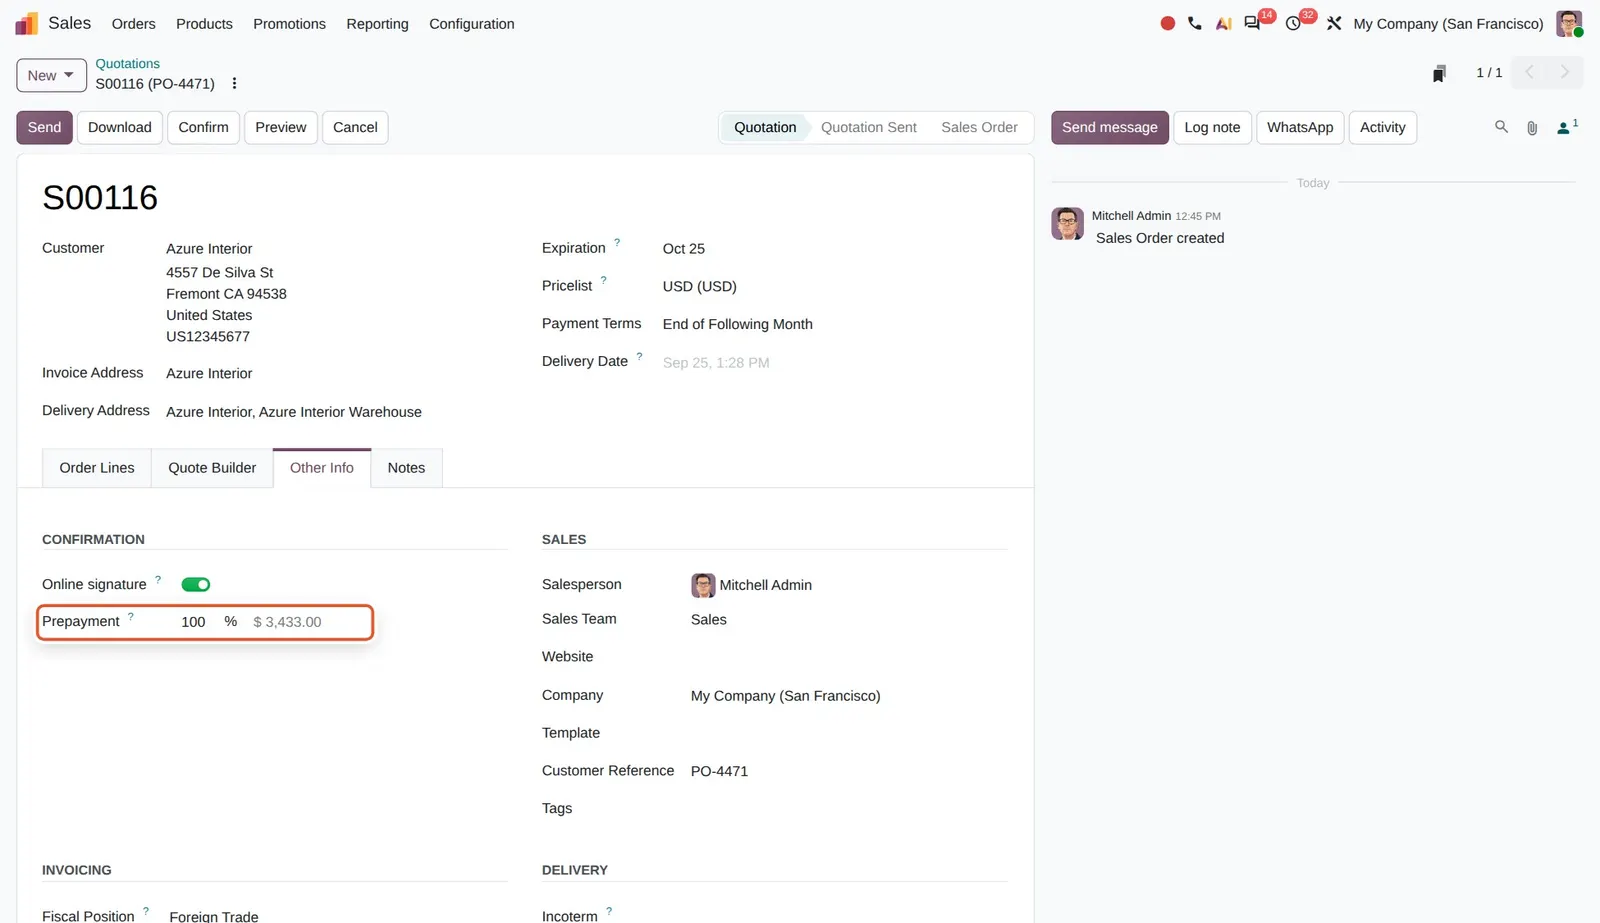Follow the Quotations breadcrumb link

click(x=127, y=64)
